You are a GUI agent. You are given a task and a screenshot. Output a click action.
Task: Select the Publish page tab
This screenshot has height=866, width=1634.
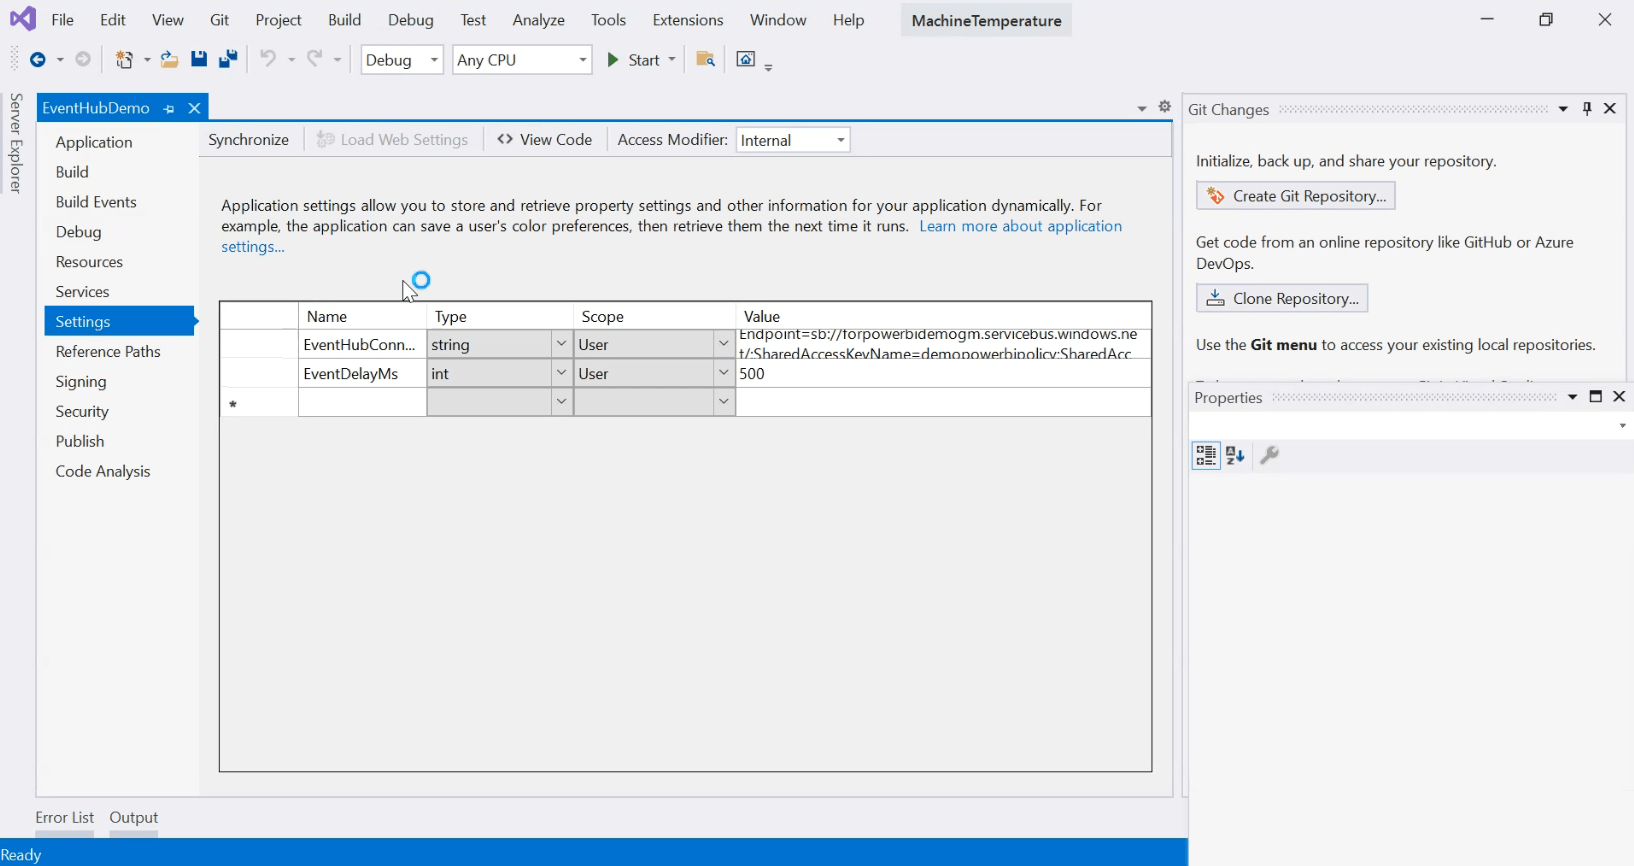120,442
